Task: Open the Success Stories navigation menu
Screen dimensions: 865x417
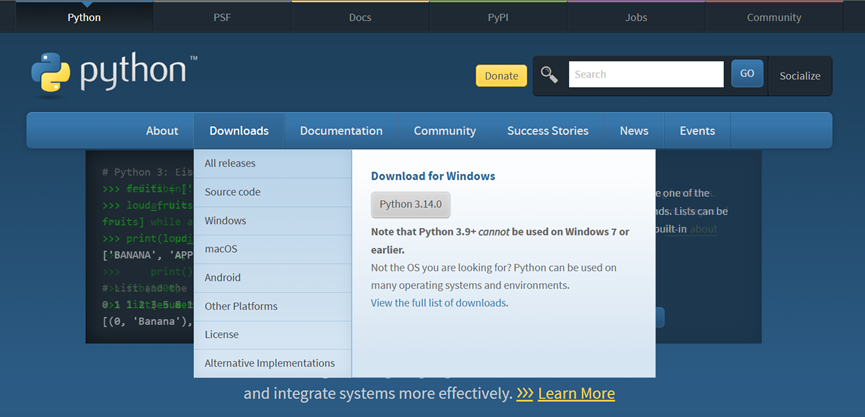Action: tap(548, 131)
